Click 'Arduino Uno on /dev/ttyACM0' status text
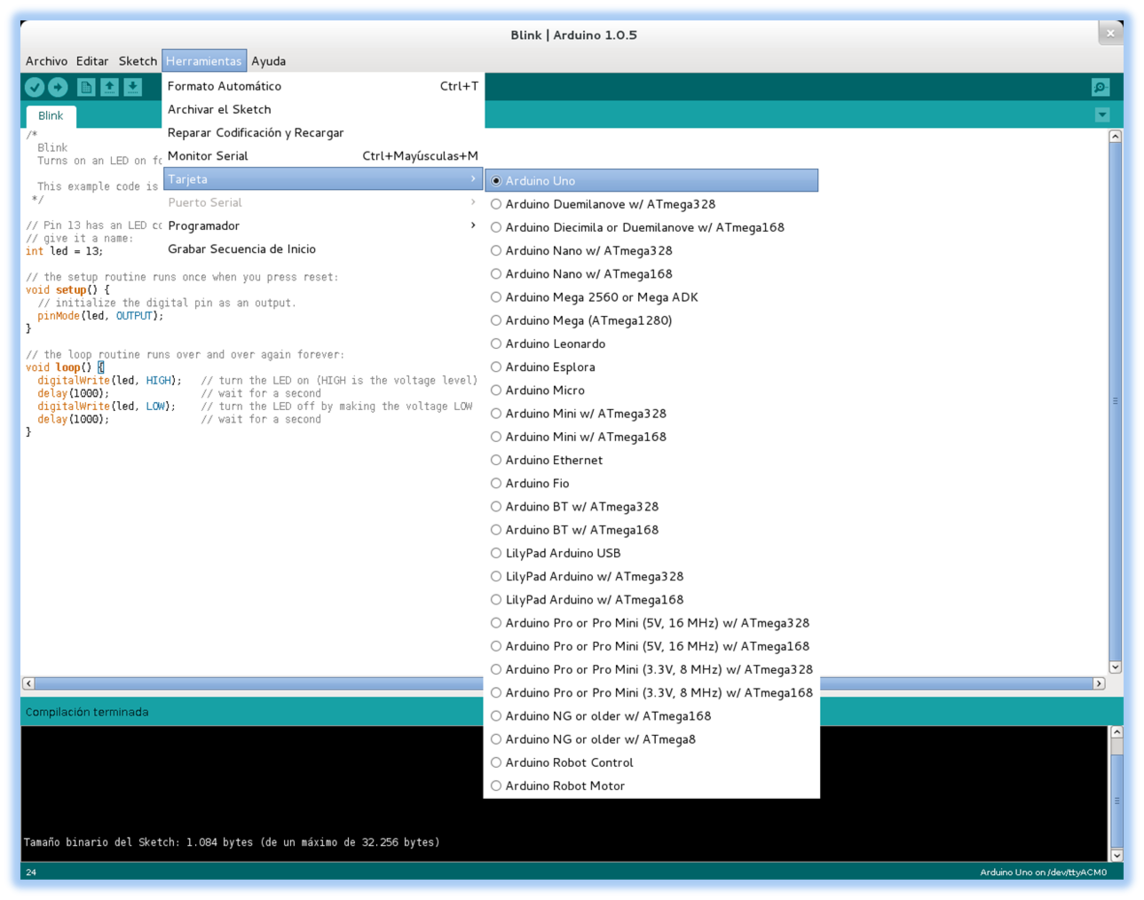Viewport: 1144px width, 900px height. point(1043,872)
